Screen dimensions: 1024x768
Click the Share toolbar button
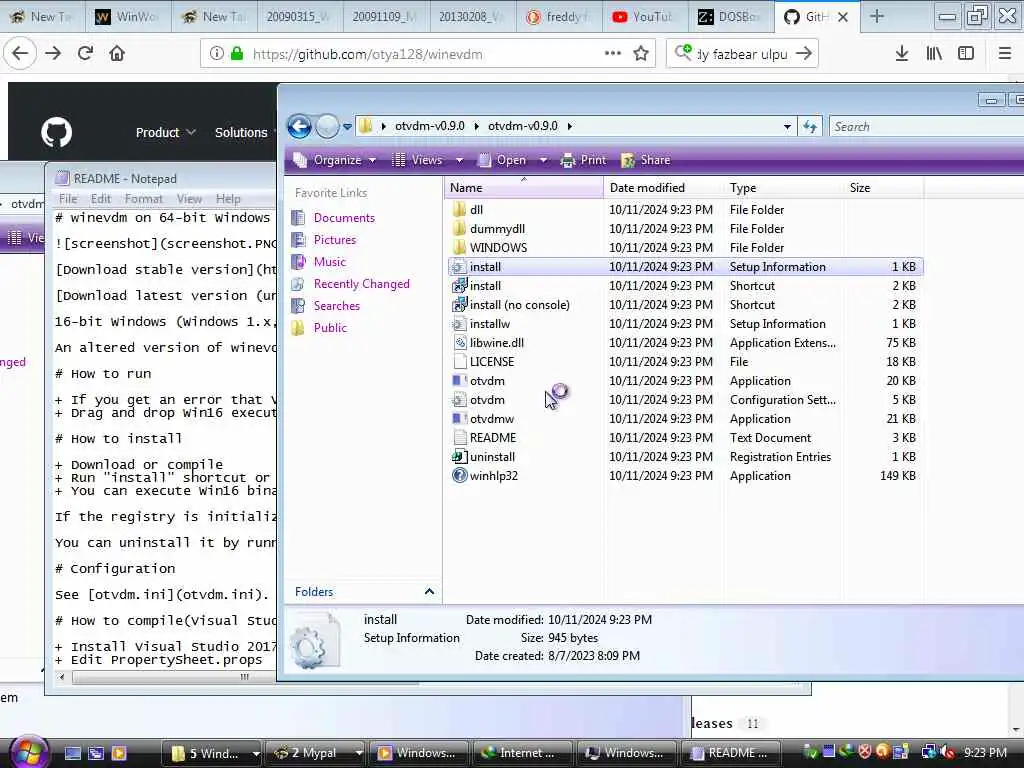(646, 160)
